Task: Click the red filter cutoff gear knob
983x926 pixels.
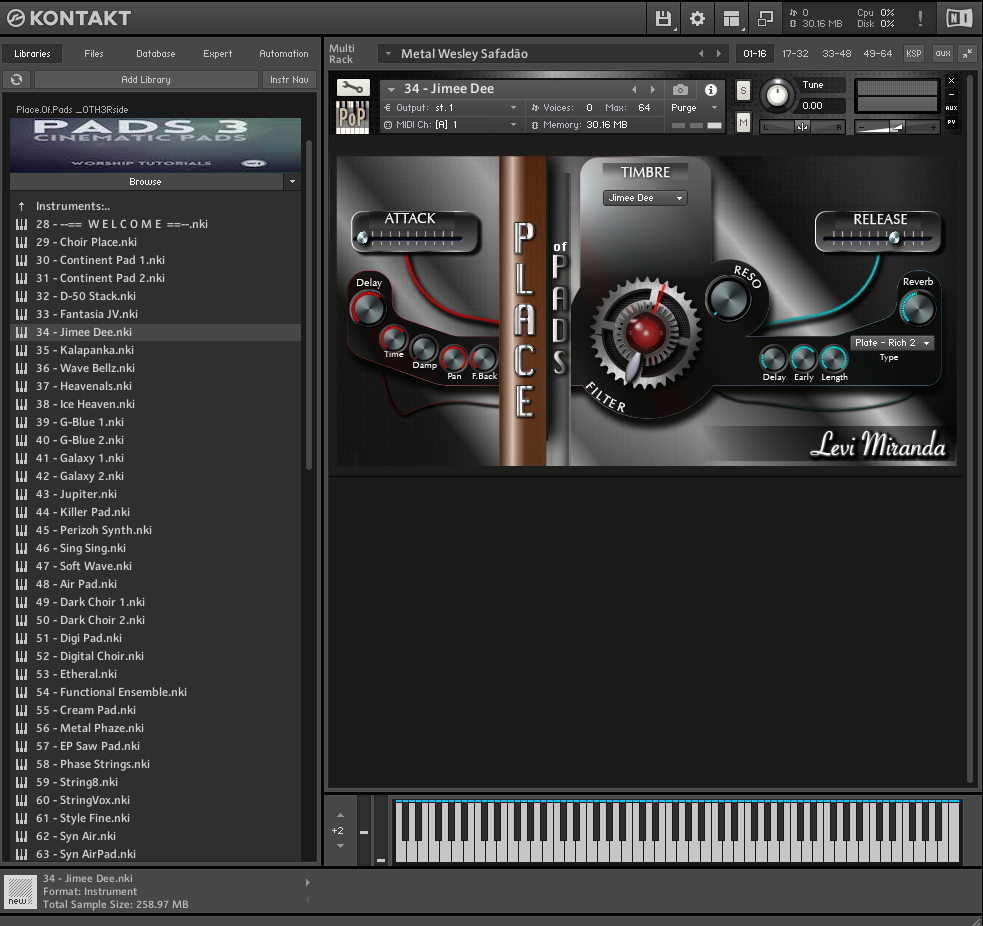Action: click(x=645, y=332)
